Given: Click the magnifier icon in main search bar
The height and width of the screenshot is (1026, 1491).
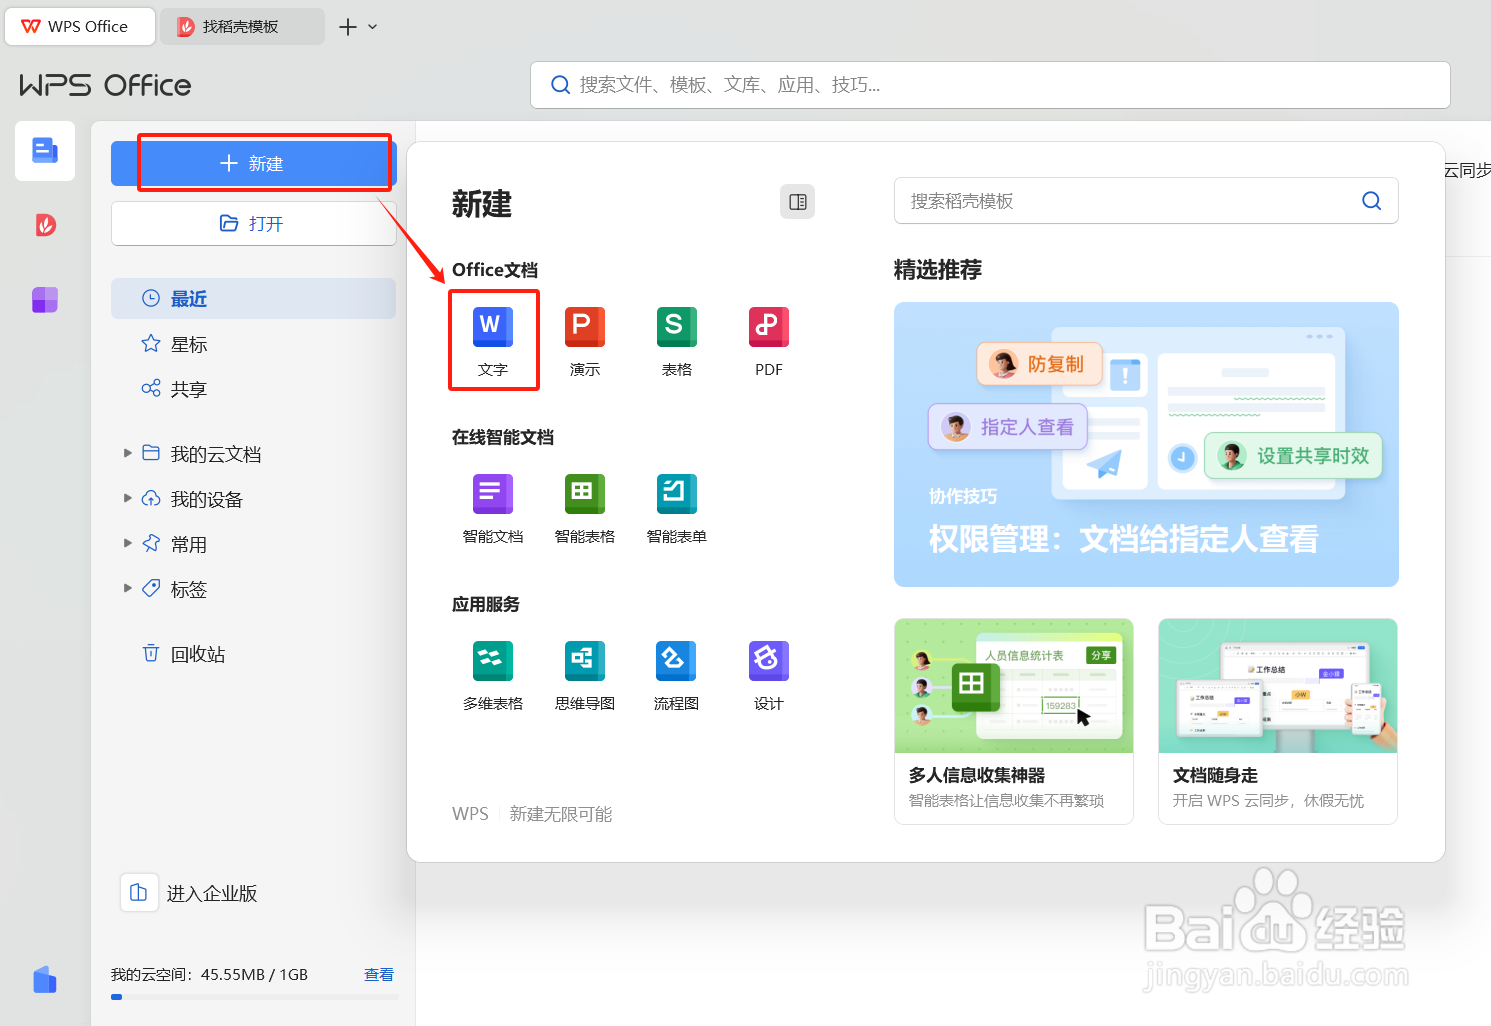Looking at the screenshot, I should 561,85.
